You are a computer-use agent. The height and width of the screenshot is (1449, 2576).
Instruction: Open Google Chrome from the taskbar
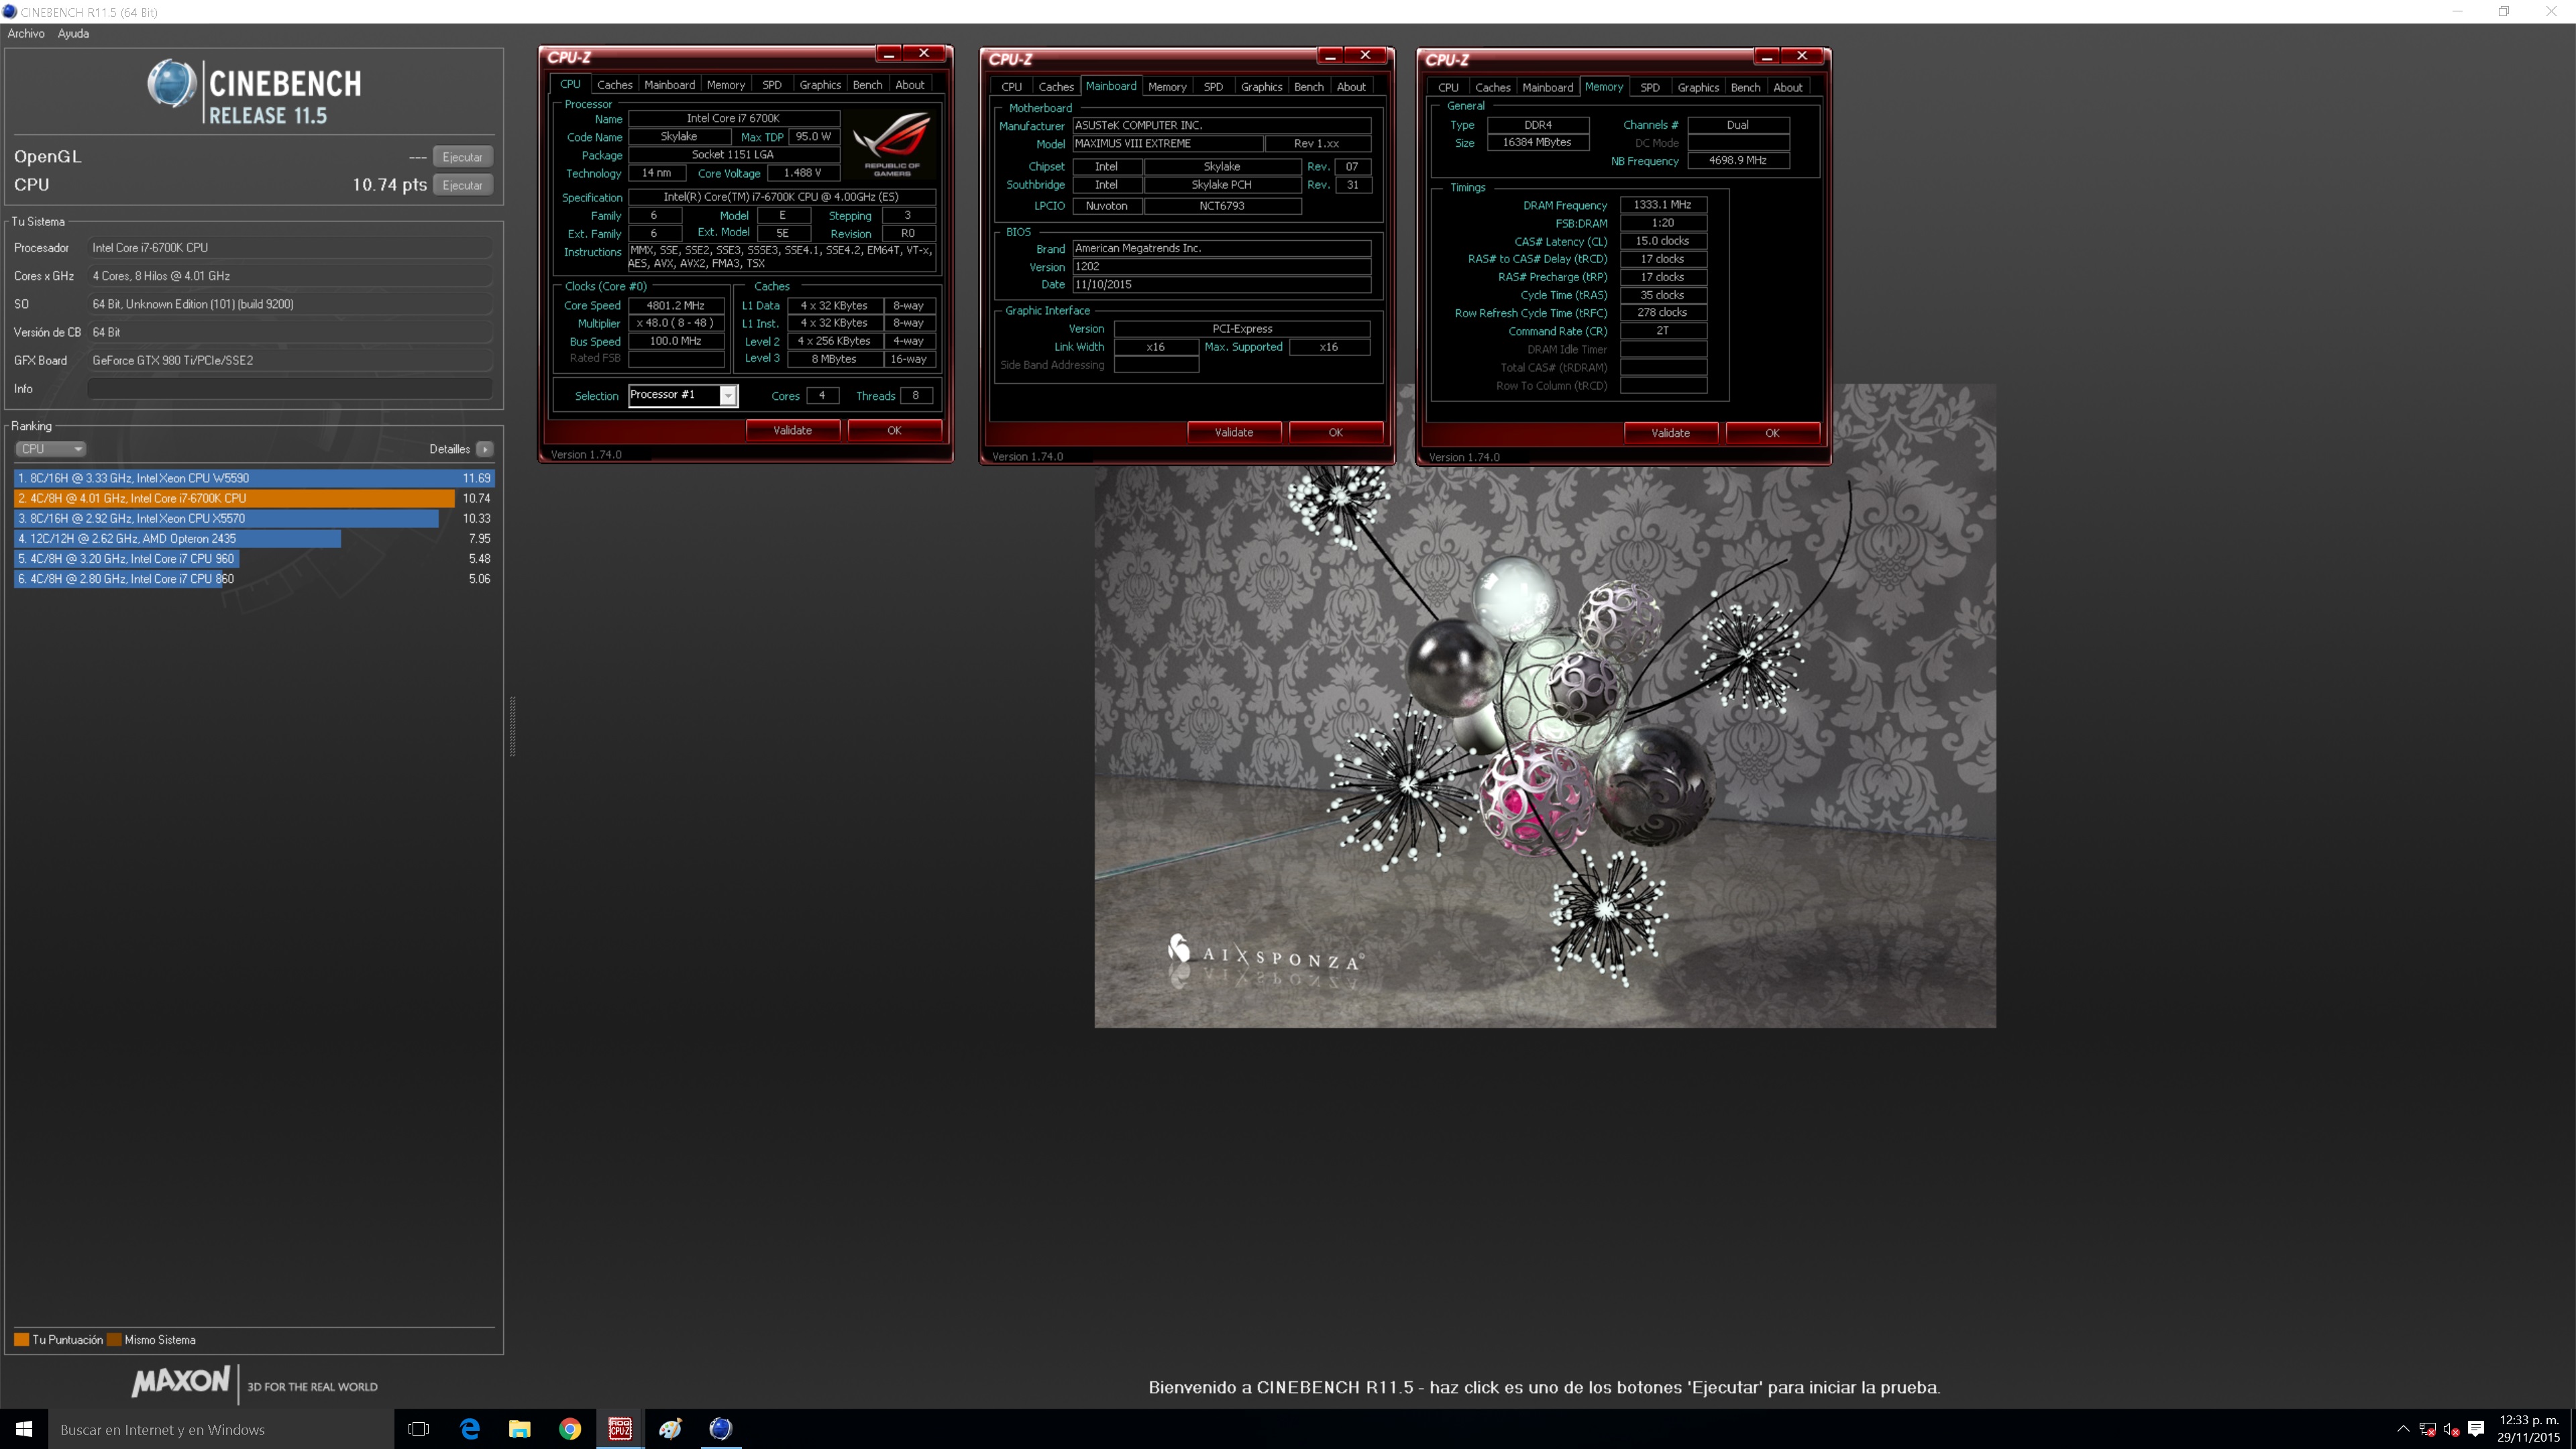(570, 1429)
